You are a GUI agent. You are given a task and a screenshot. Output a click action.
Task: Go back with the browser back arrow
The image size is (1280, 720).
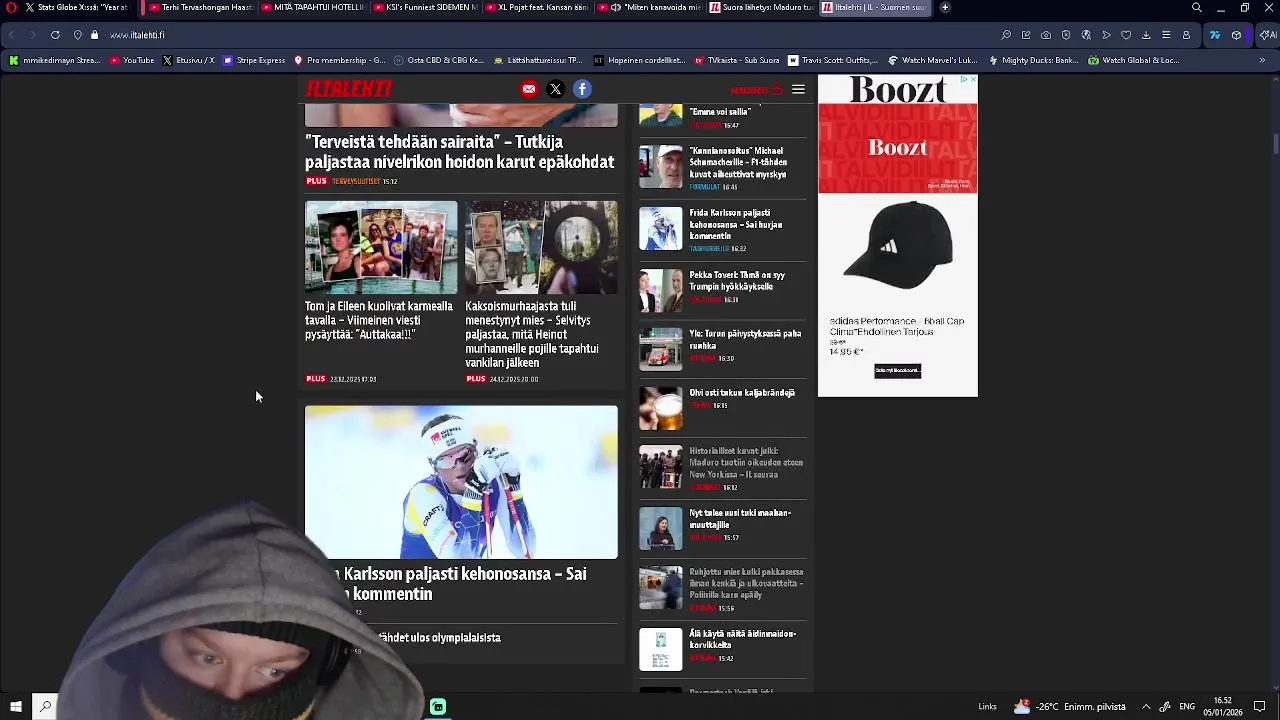(12, 35)
